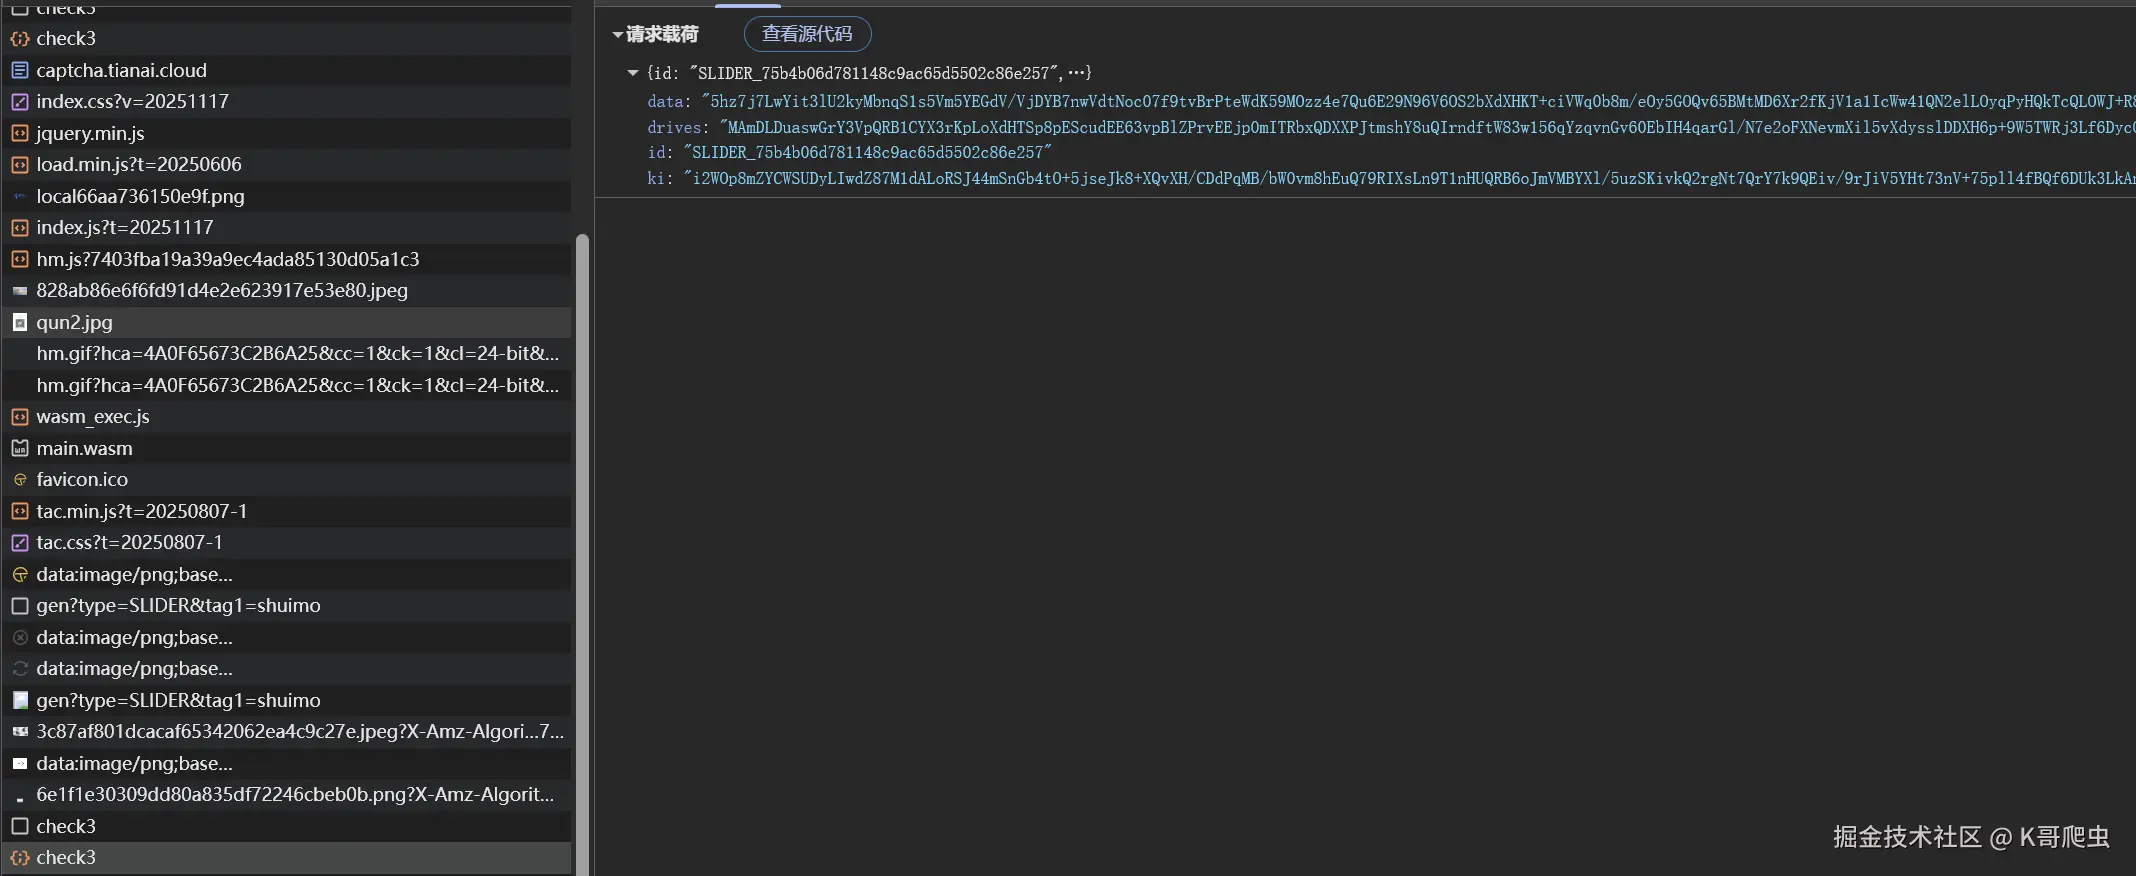
Task: Click the script icon beside hm.js?7403fba19a39
Action: click(x=20, y=259)
